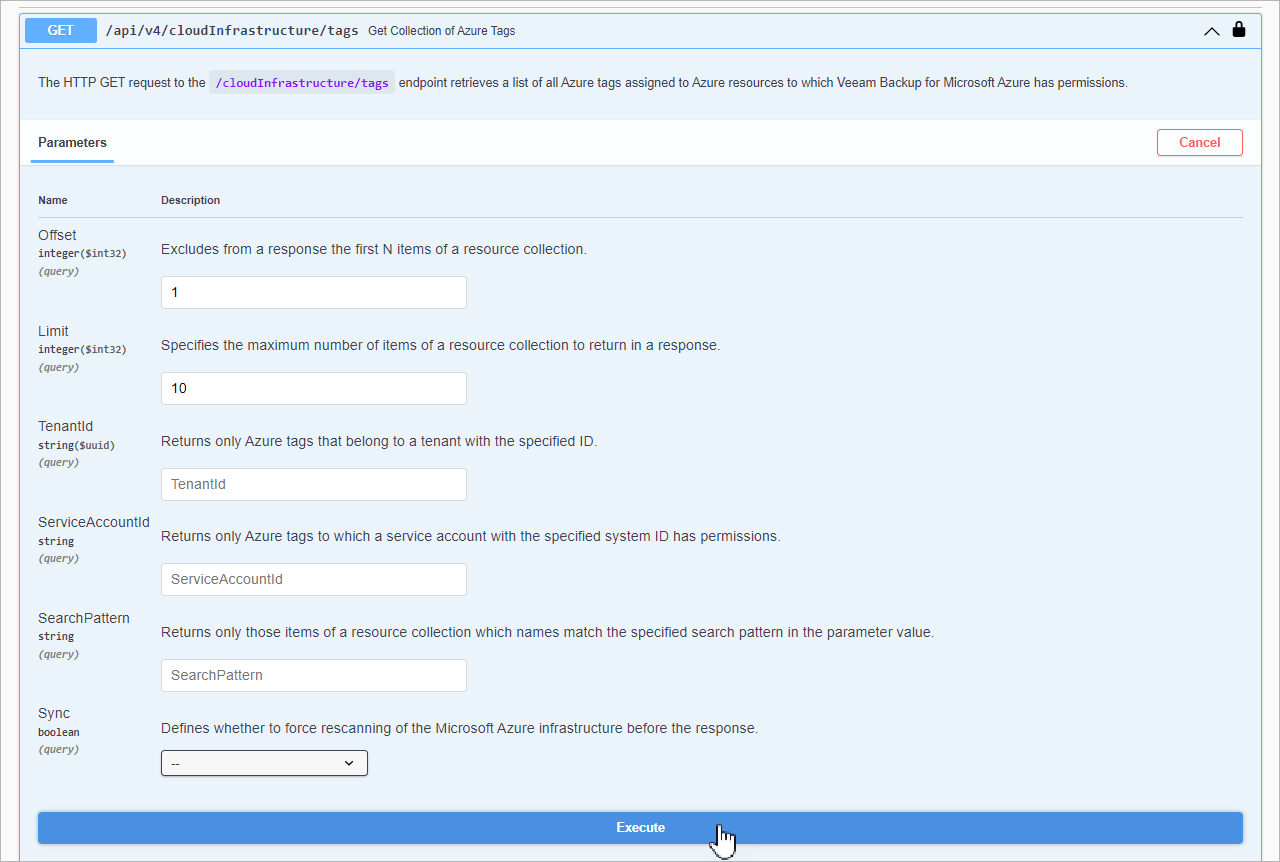Viewport: 1280px width, 862px height.
Task: Click the Sync parameter name
Action: [54, 713]
